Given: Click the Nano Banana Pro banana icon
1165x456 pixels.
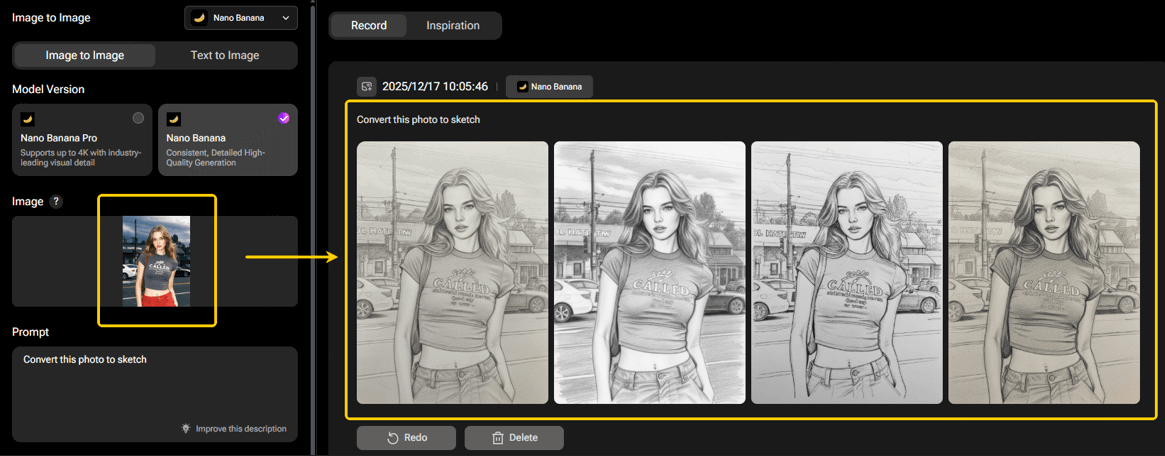Looking at the screenshot, I should [x=27, y=118].
